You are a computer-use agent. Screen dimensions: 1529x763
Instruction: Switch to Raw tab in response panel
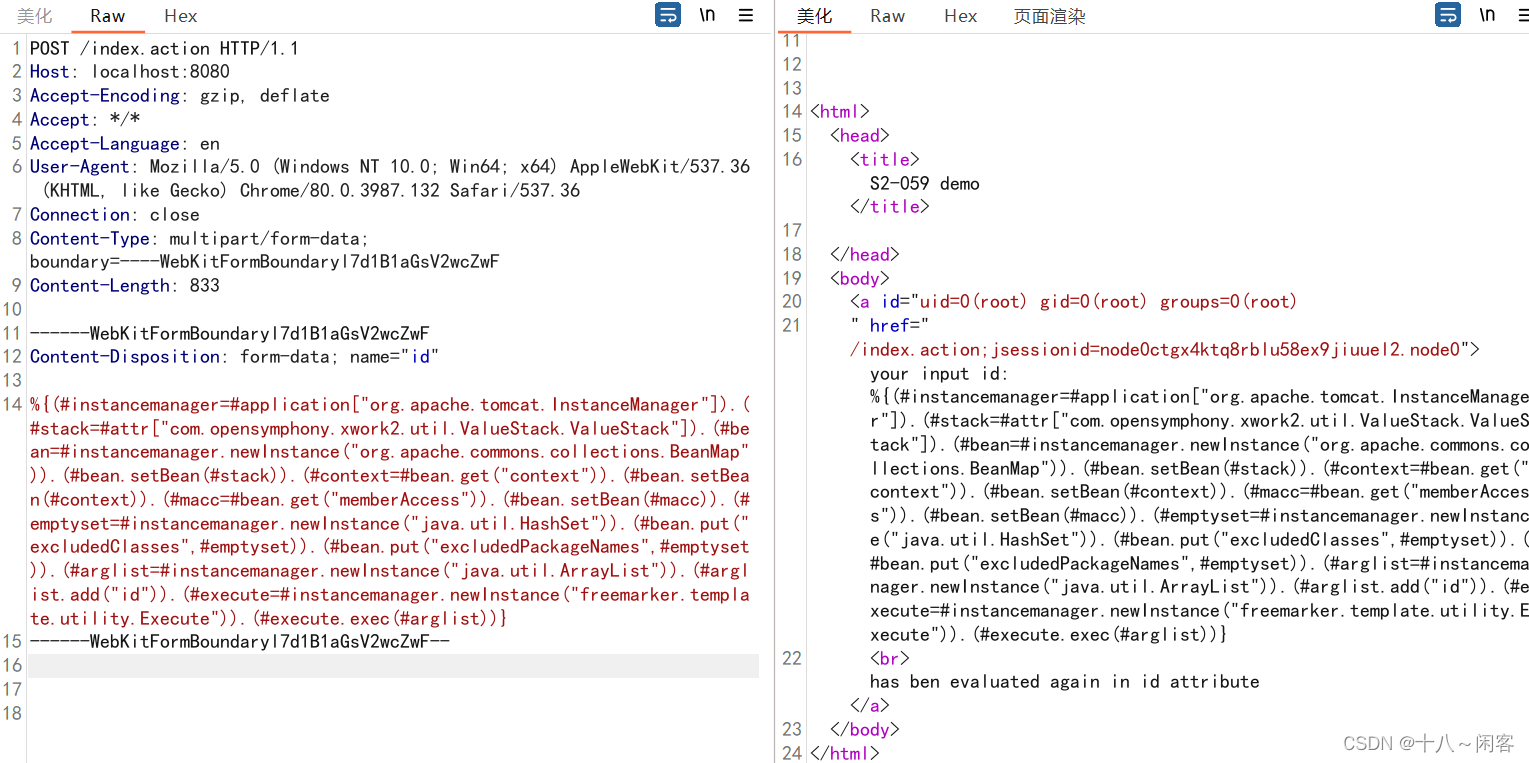coord(887,16)
